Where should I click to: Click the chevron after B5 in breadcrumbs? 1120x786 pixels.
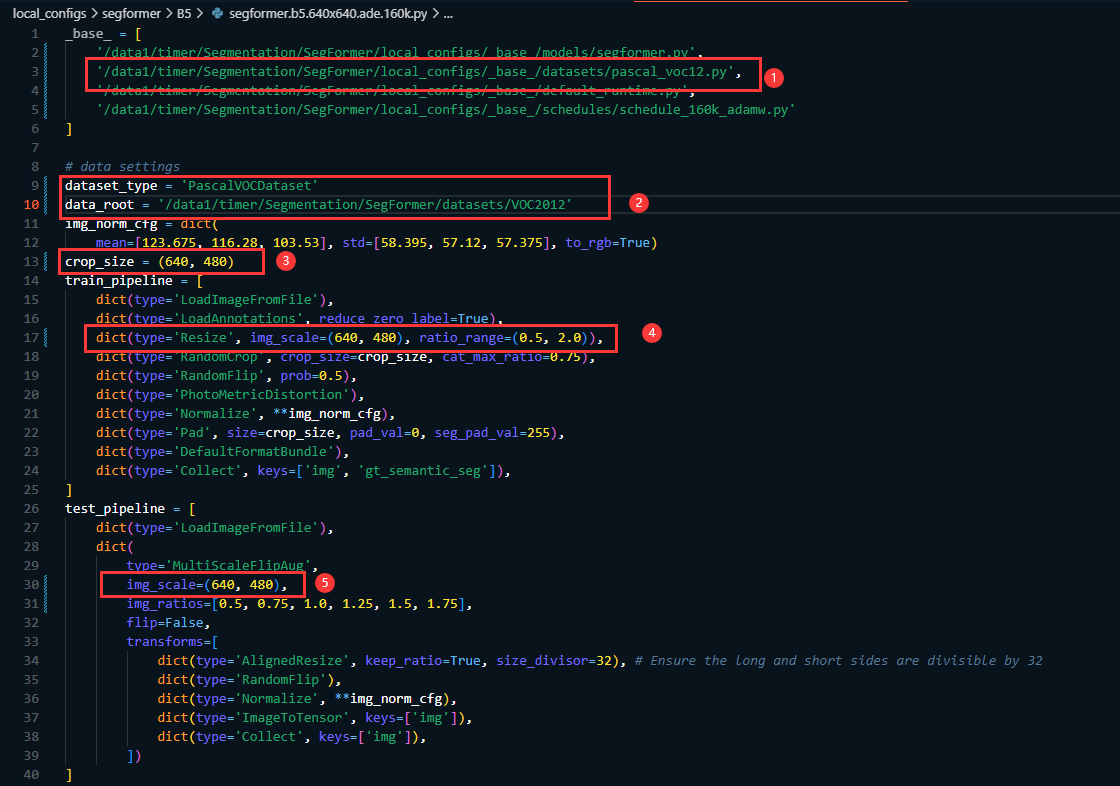pyautogui.click(x=199, y=15)
